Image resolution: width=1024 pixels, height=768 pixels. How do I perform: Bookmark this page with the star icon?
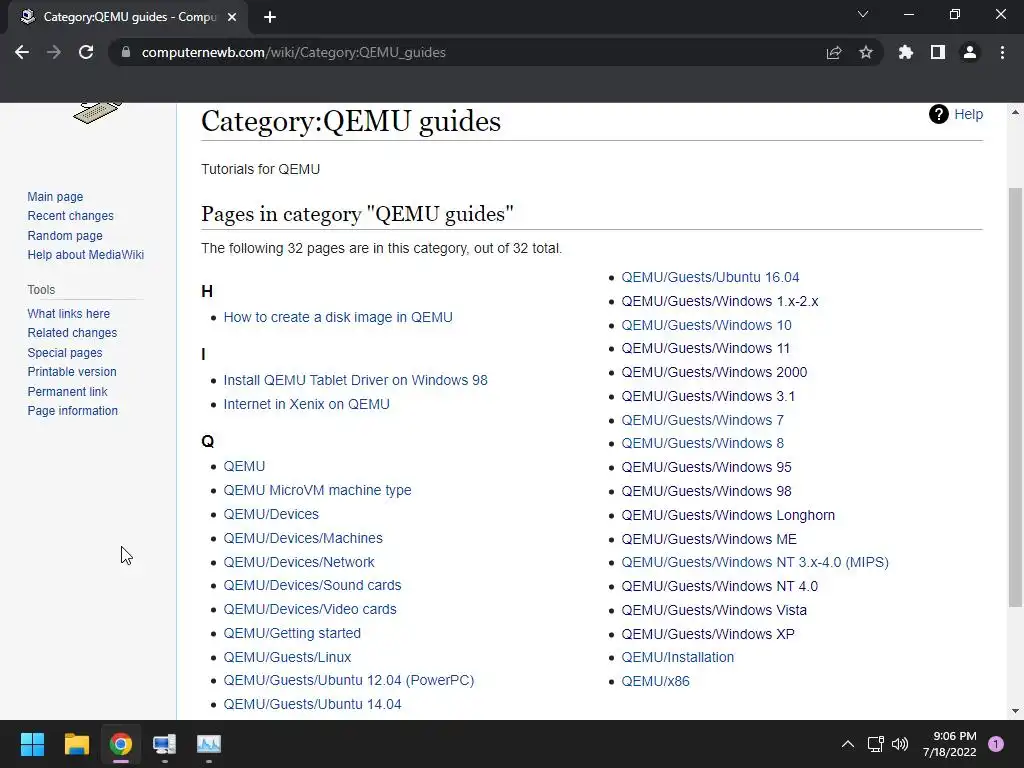[865, 52]
